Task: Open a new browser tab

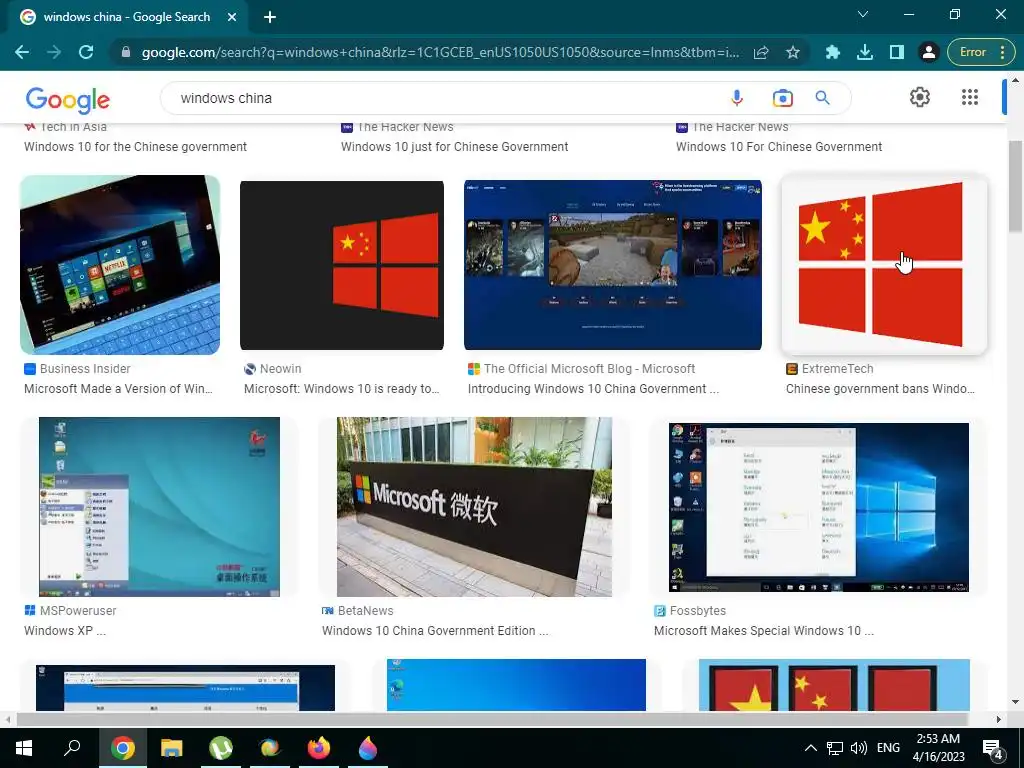Action: pos(270,17)
